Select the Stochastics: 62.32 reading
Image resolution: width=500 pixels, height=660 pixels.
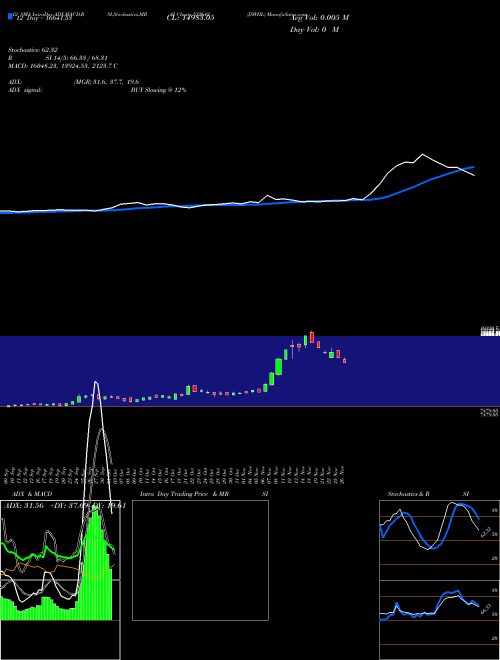click(x=33, y=50)
